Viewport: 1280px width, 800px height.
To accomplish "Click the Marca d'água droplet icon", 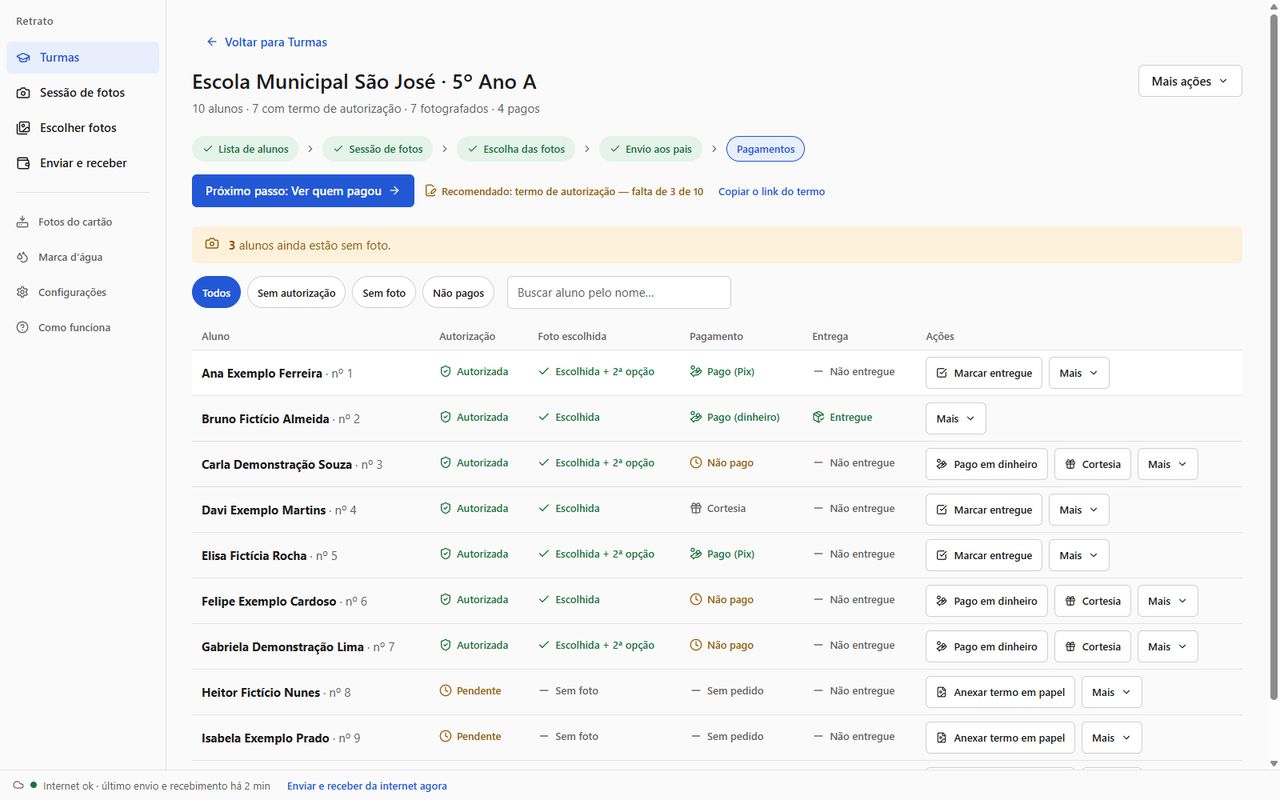I will 22,257.
